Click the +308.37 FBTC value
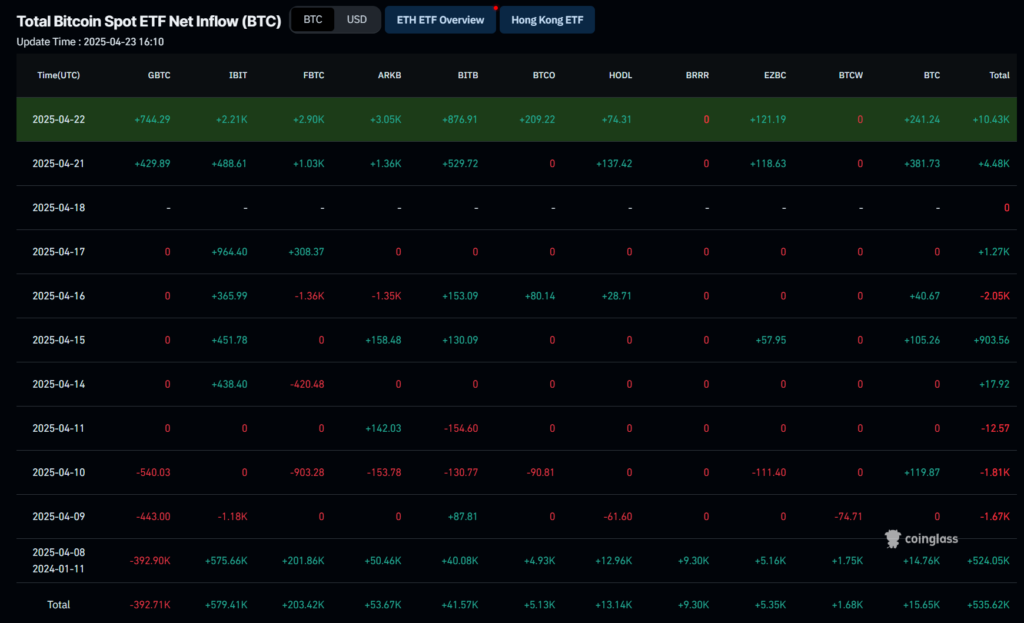 tap(306, 251)
